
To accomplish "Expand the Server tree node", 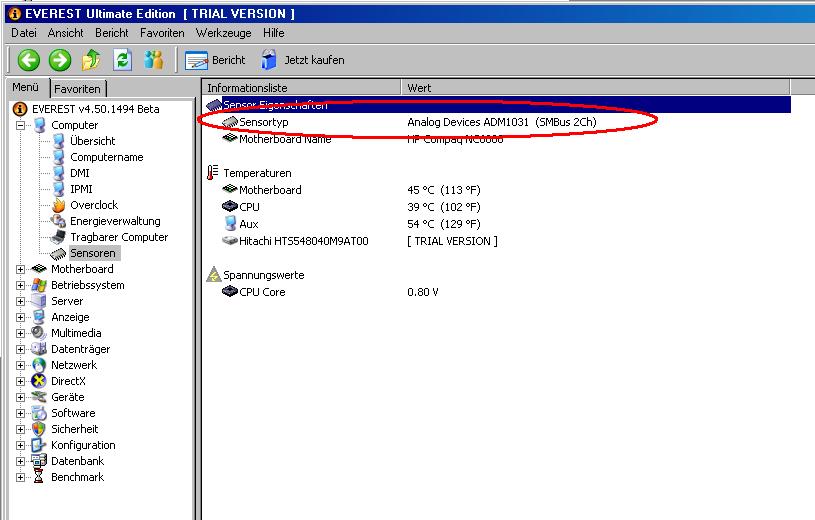I will [x=20, y=302].
